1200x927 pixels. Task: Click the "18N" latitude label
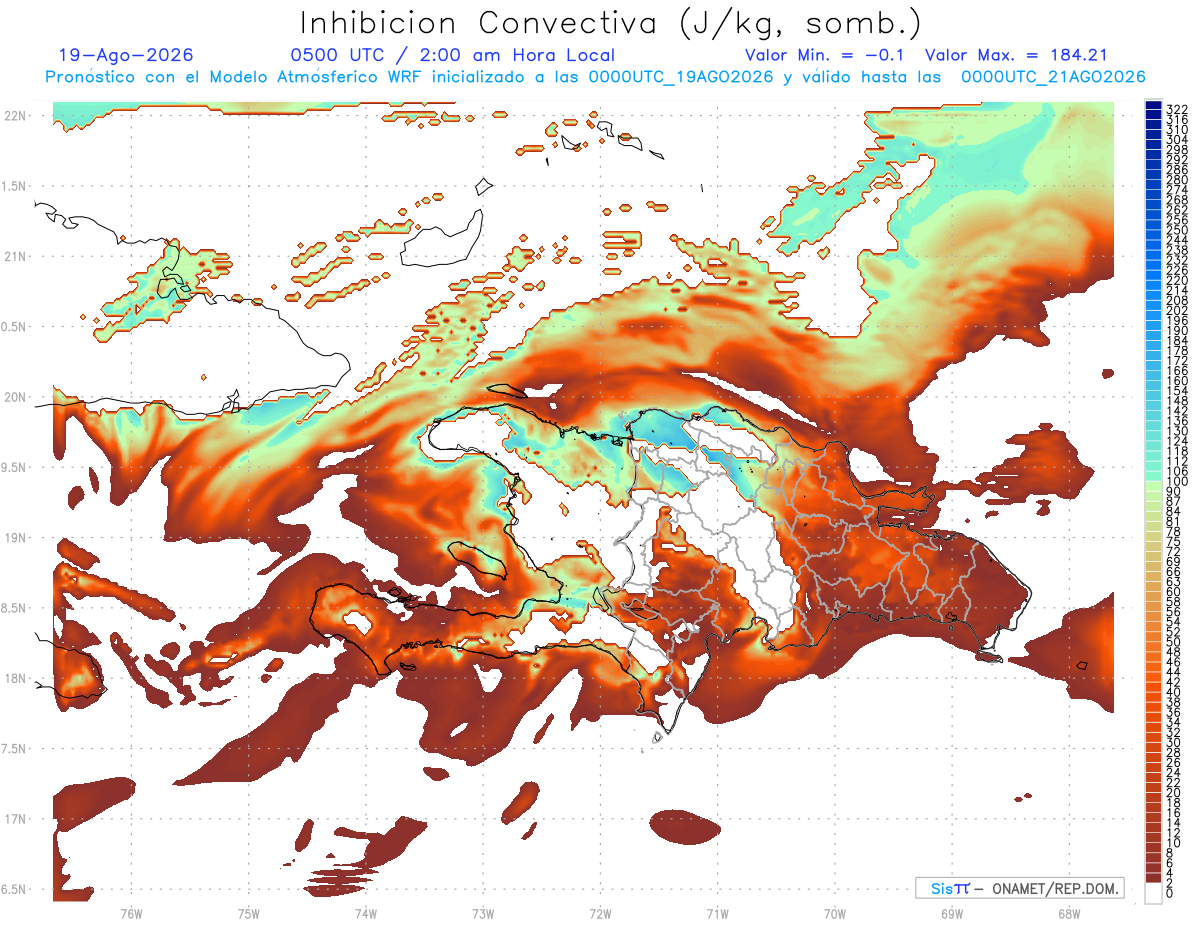15,678
